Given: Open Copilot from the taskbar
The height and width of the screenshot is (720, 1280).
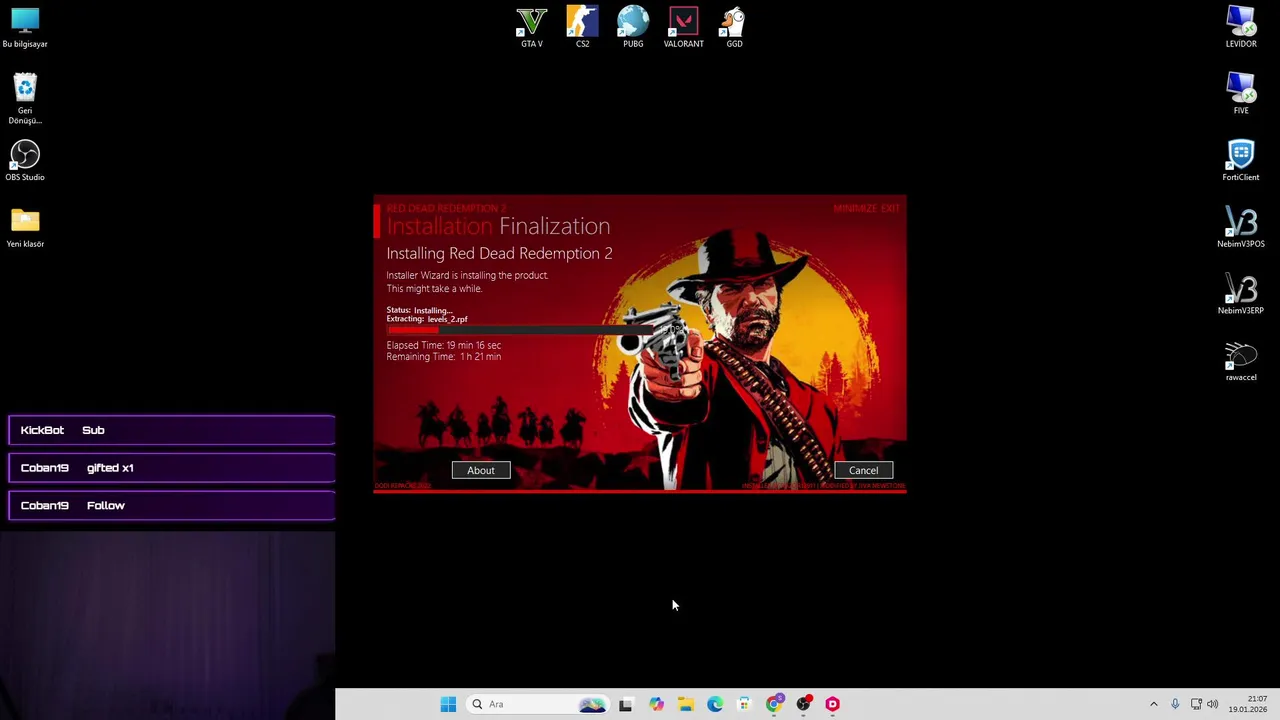Looking at the screenshot, I should 656,704.
